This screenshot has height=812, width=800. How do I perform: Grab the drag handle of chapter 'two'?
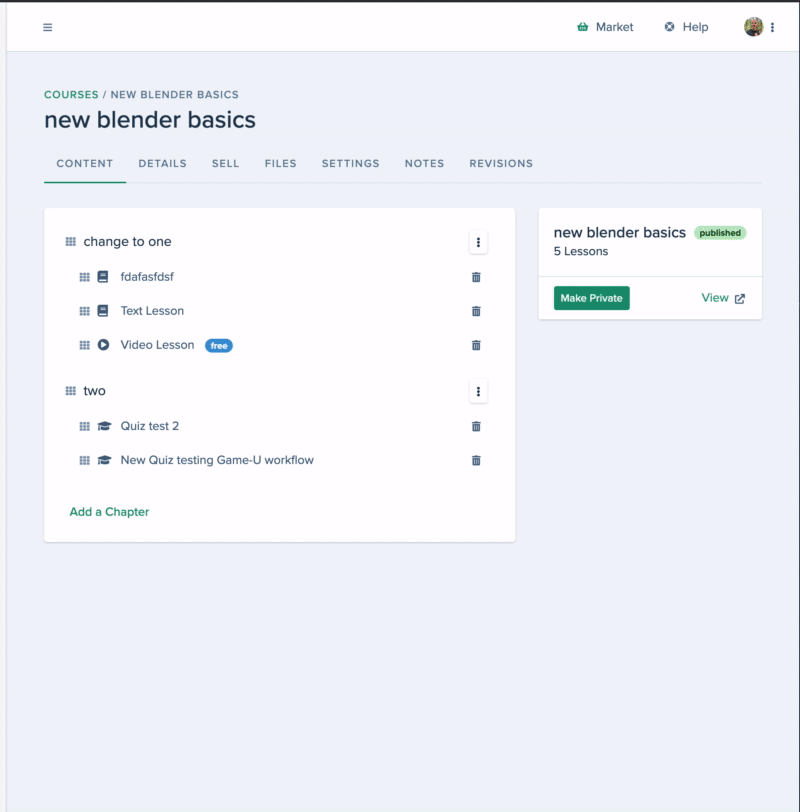point(70,390)
